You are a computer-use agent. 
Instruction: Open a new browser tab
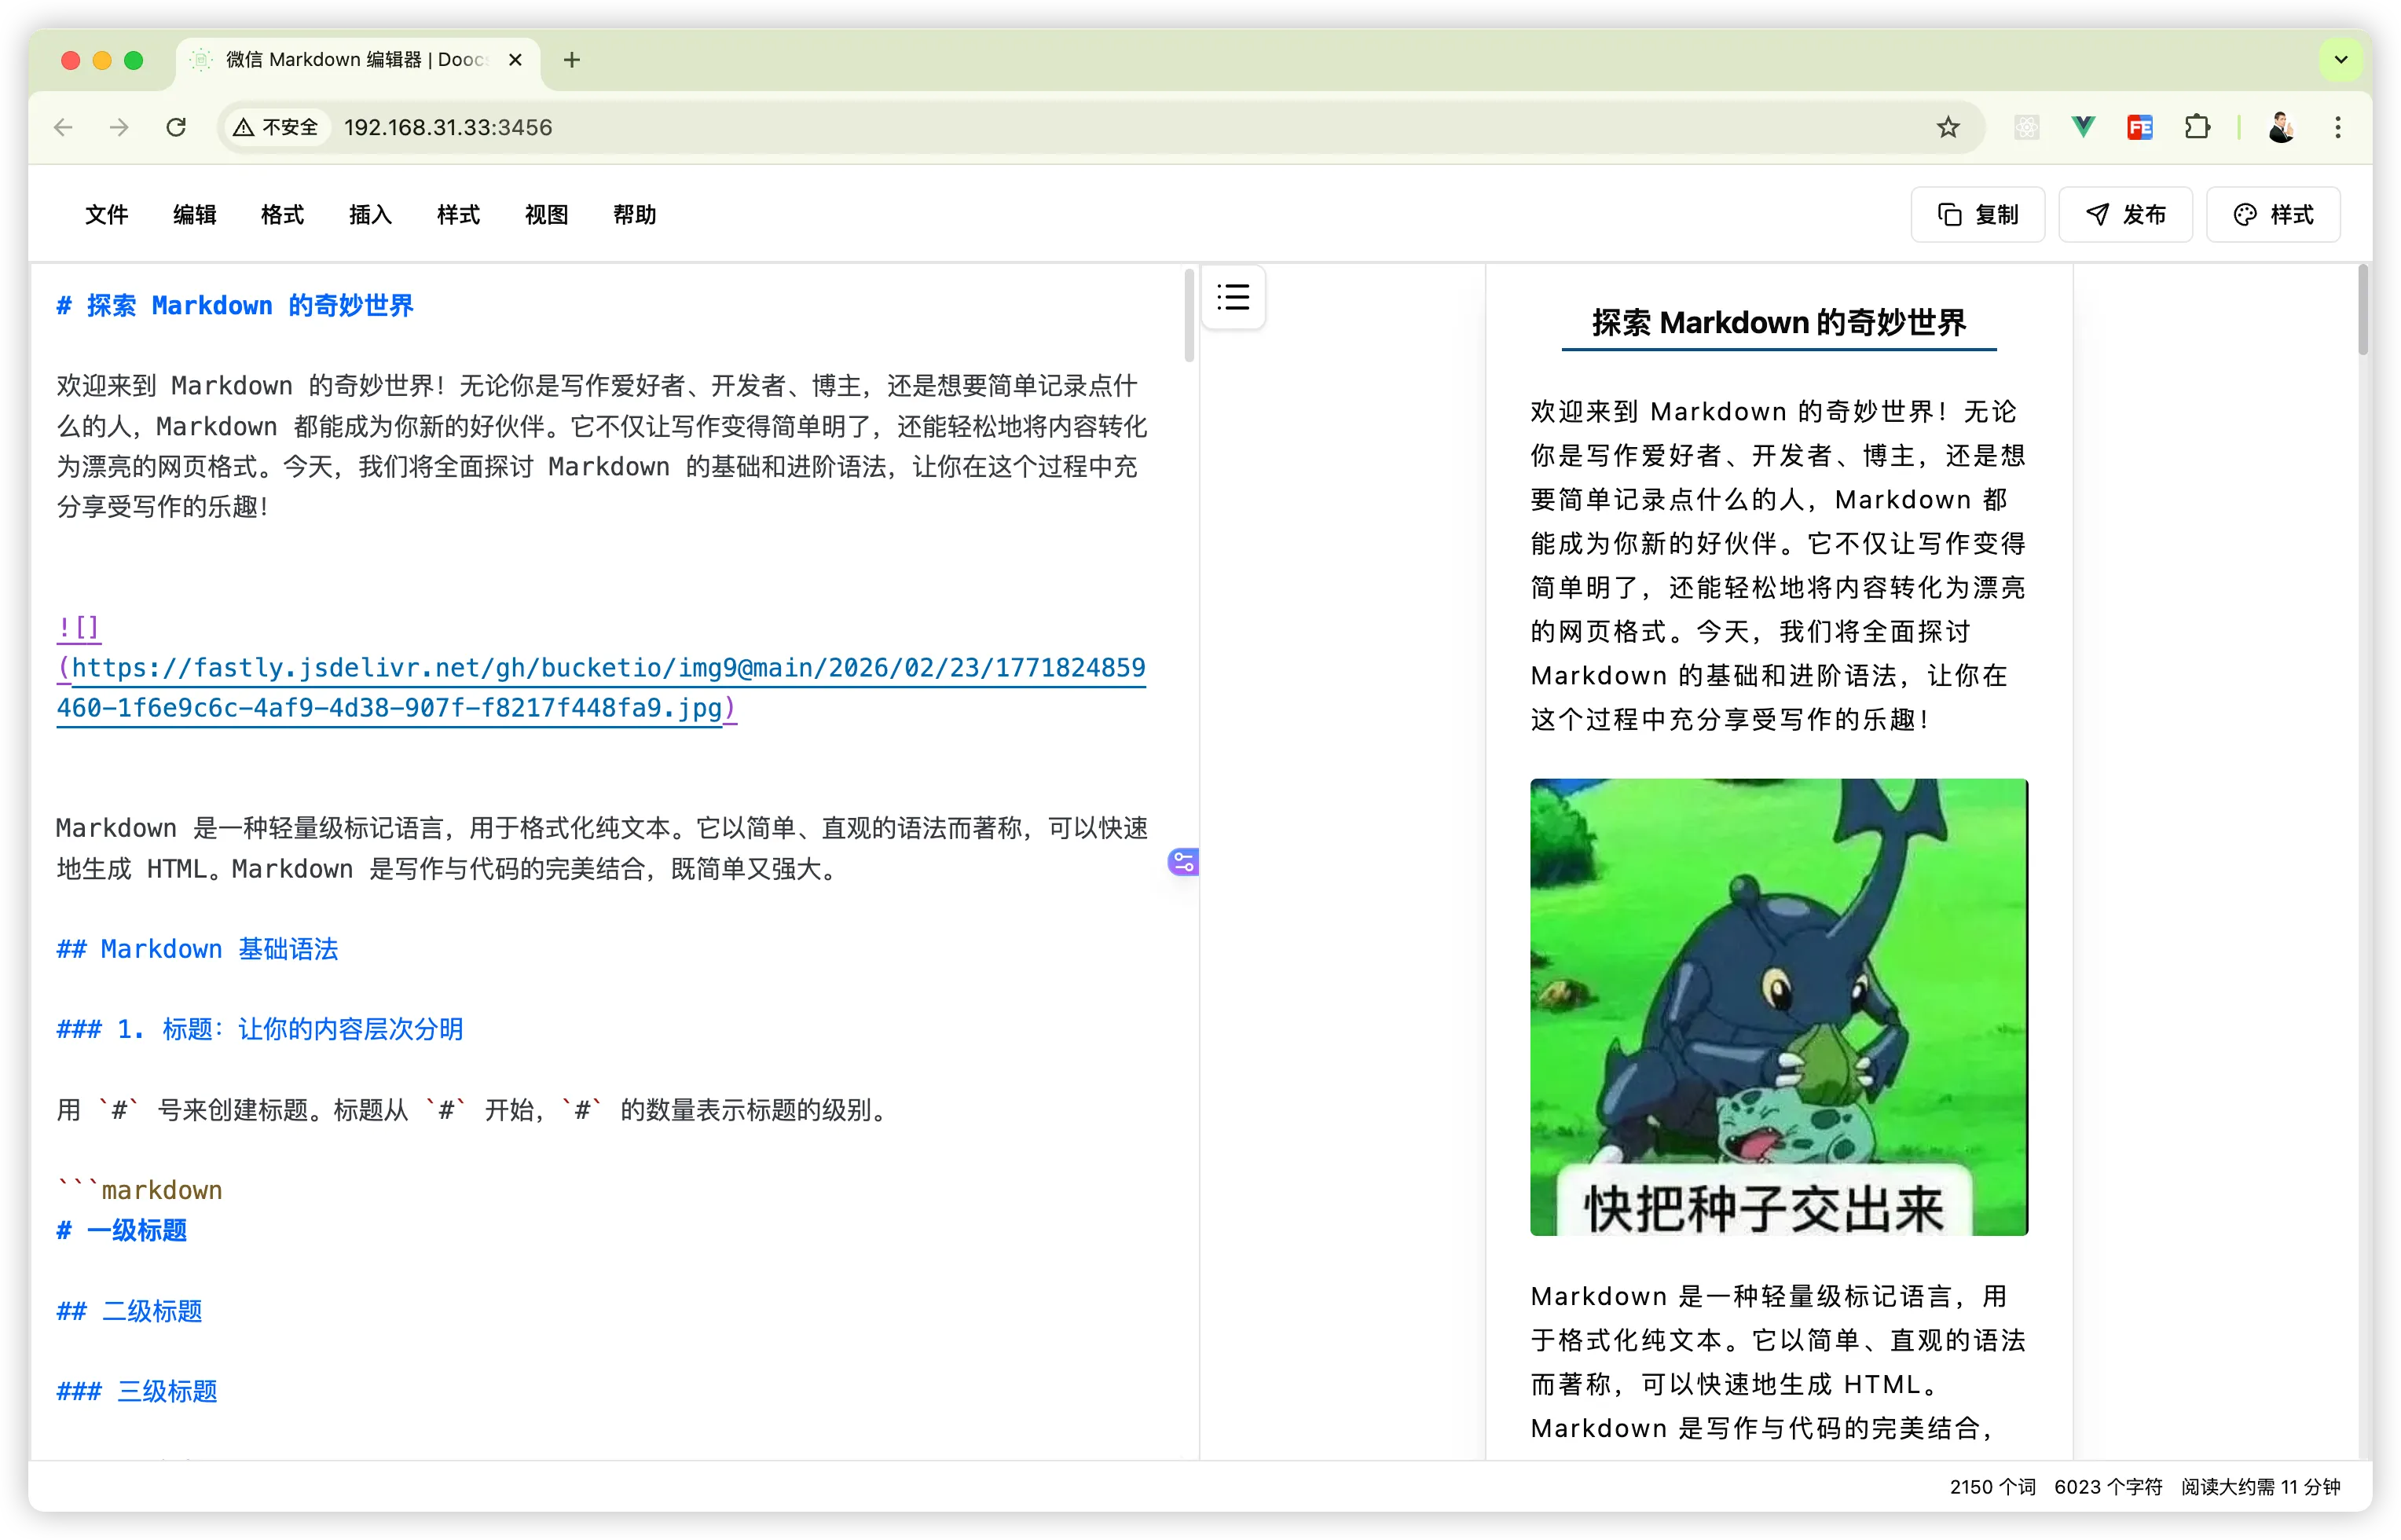point(572,60)
